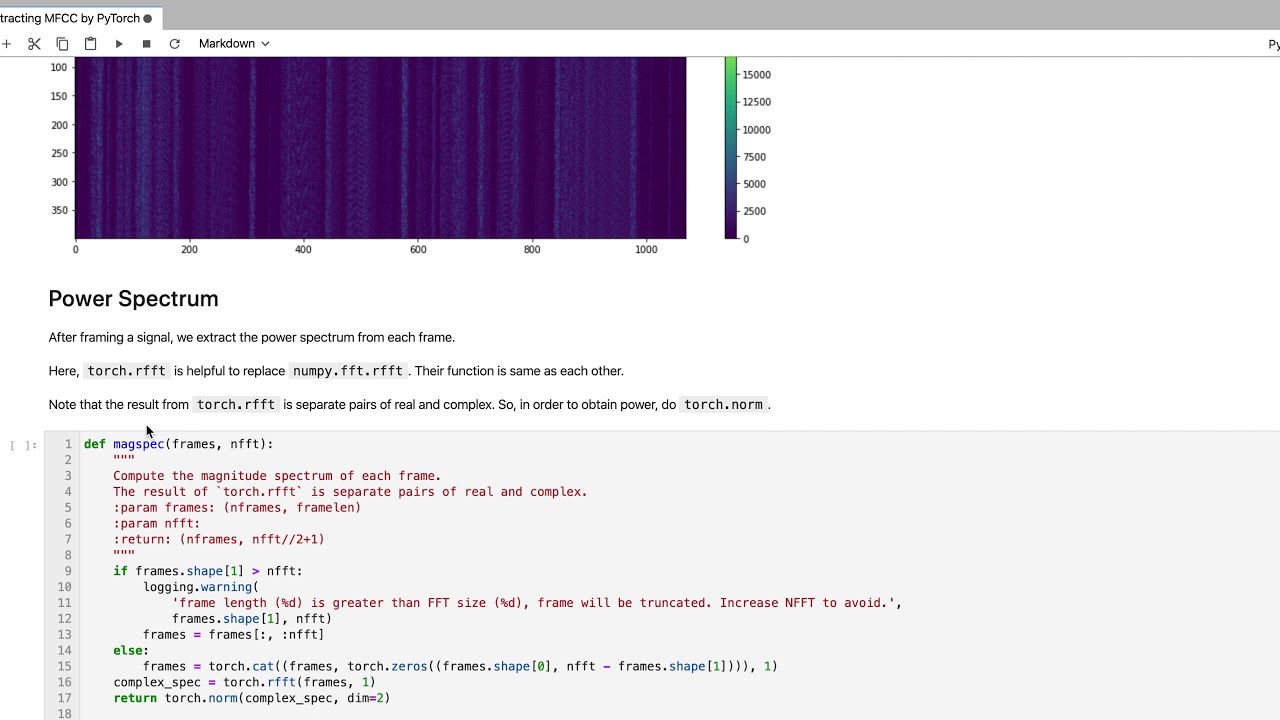
Task: Insert a new cell with the plus icon
Action: click(6, 44)
